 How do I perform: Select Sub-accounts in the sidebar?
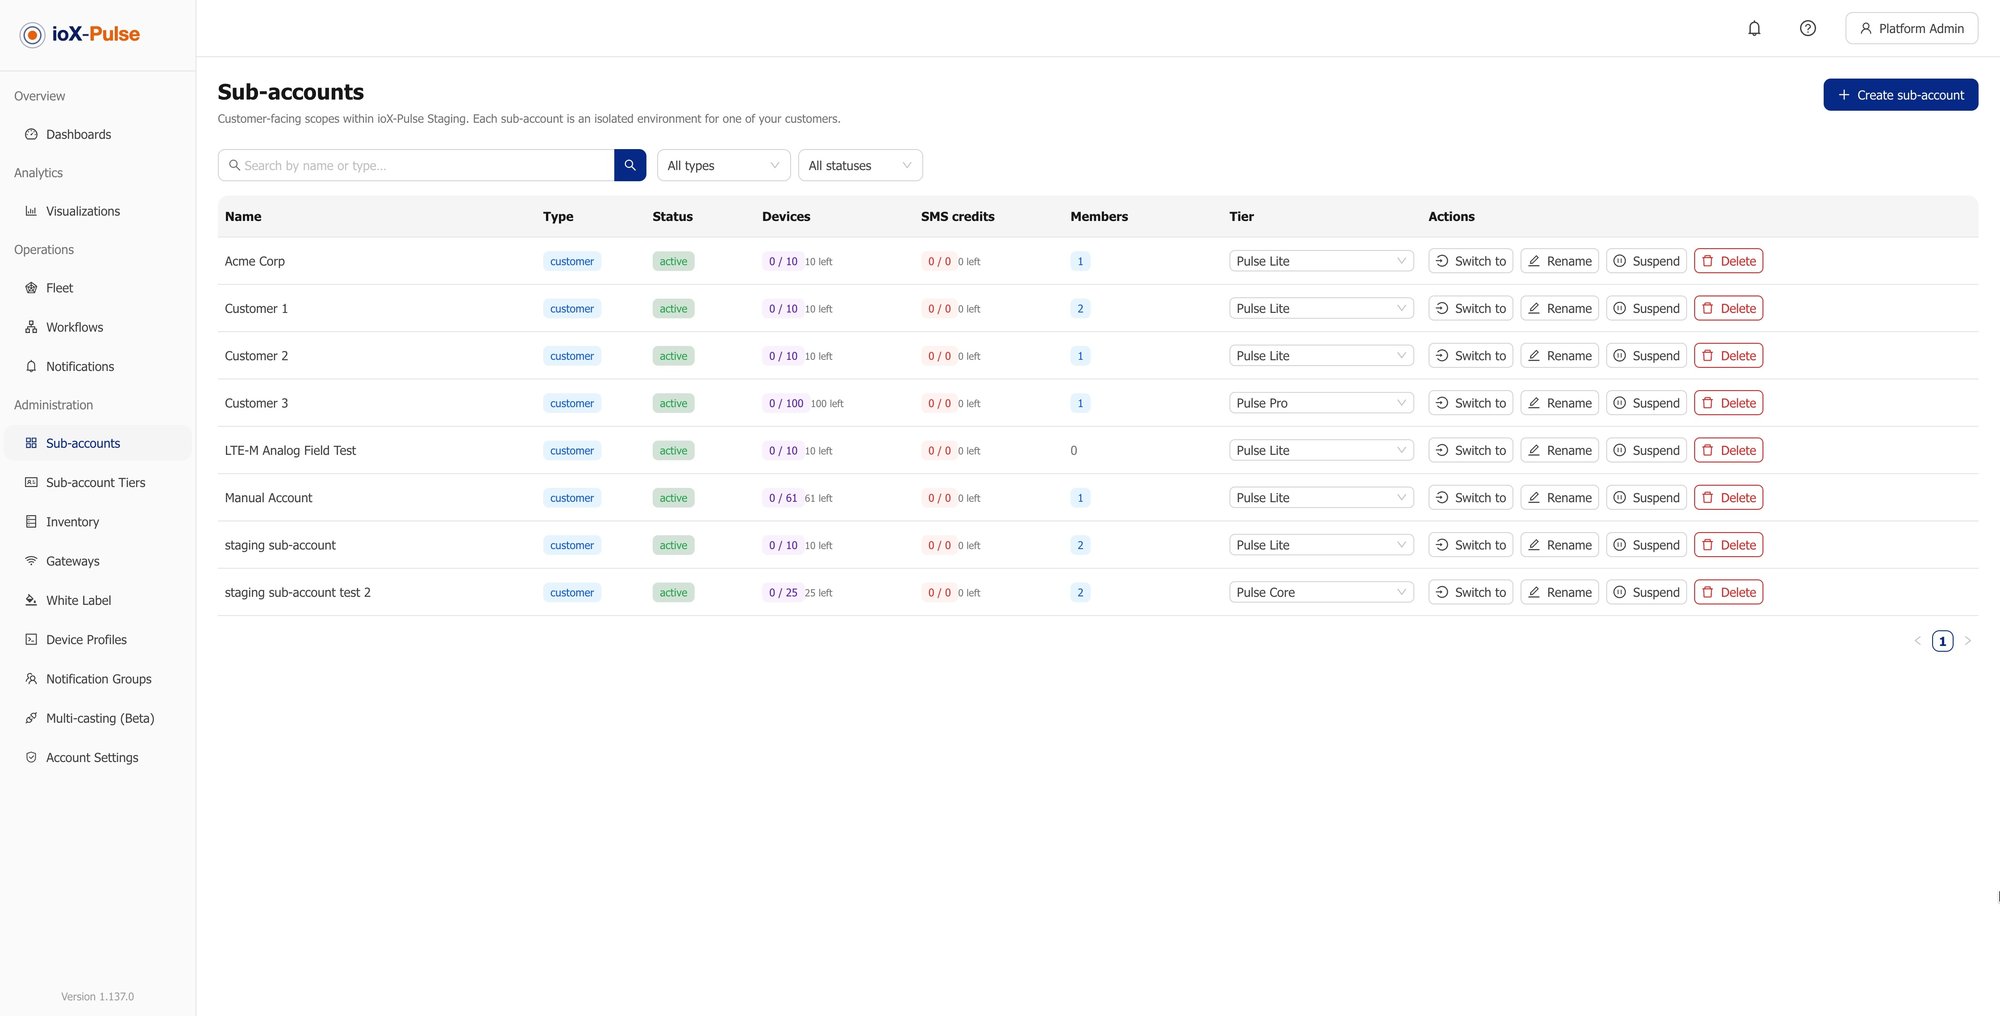98,443
